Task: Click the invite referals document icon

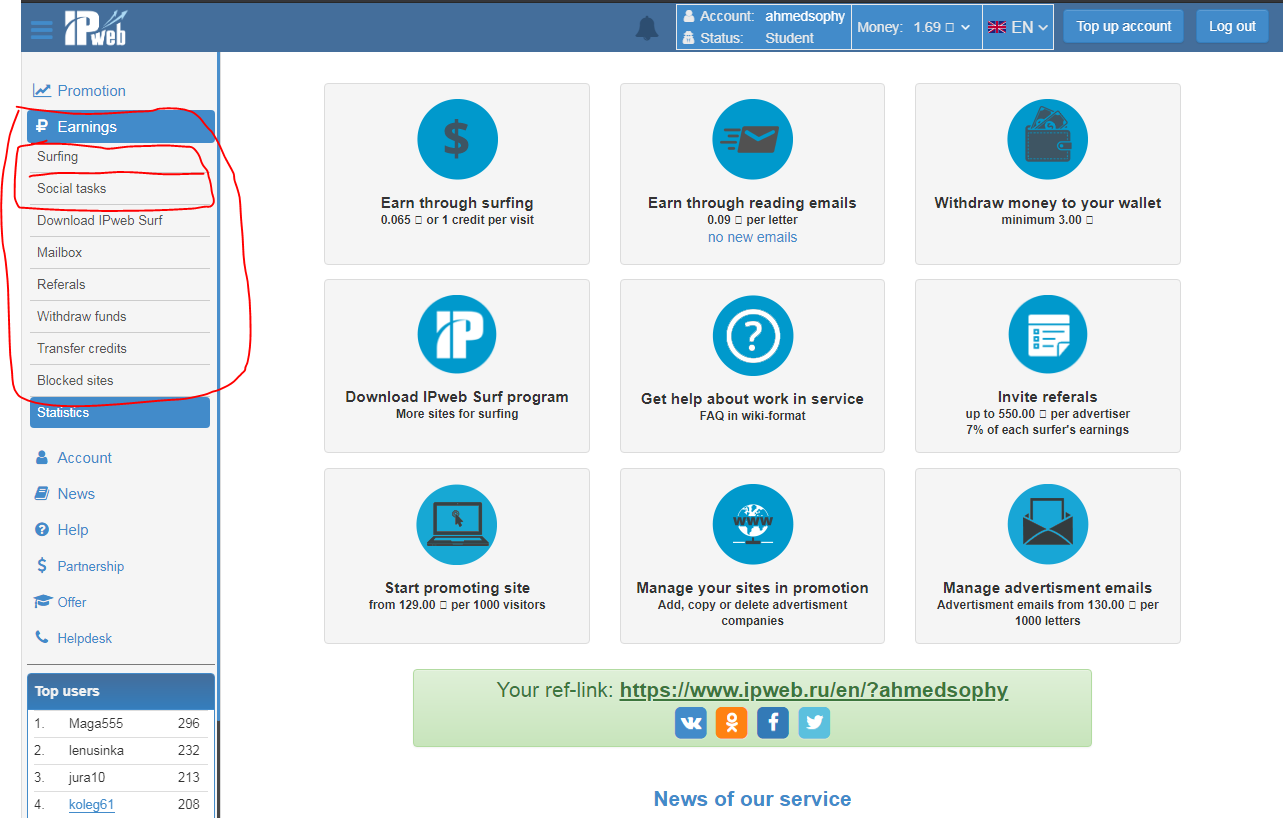Action: [1047, 335]
